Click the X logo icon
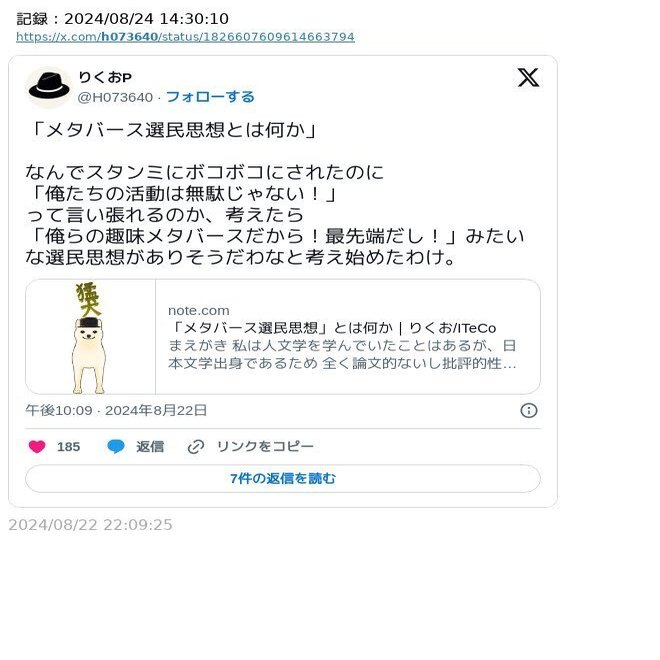 [528, 77]
